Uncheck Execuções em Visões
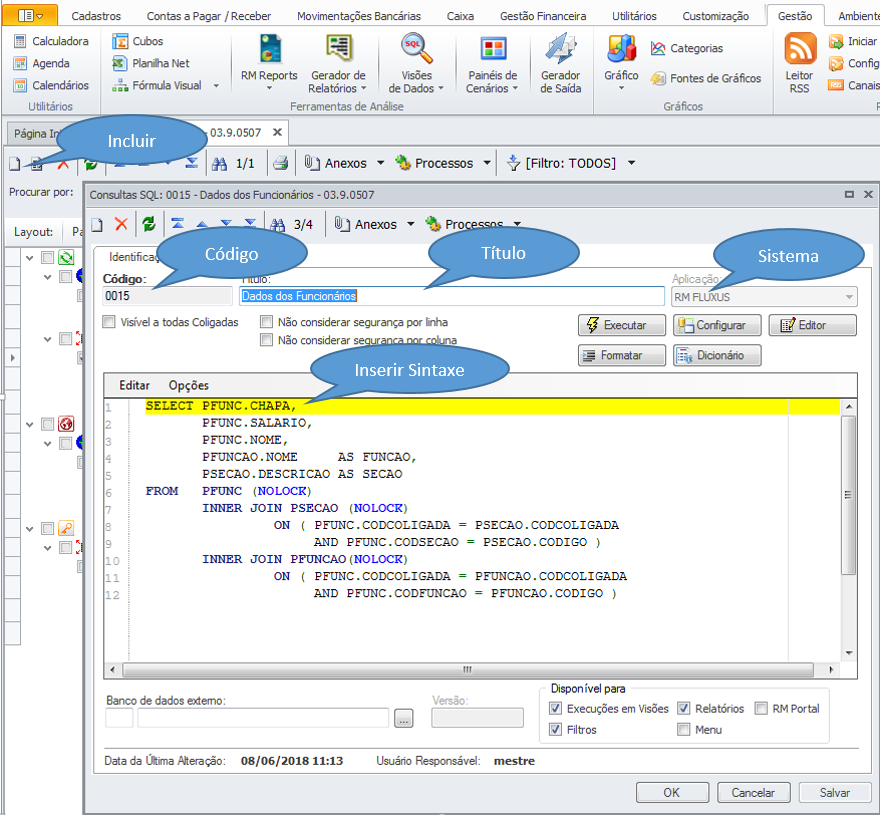This screenshot has width=880, height=815. tap(555, 708)
